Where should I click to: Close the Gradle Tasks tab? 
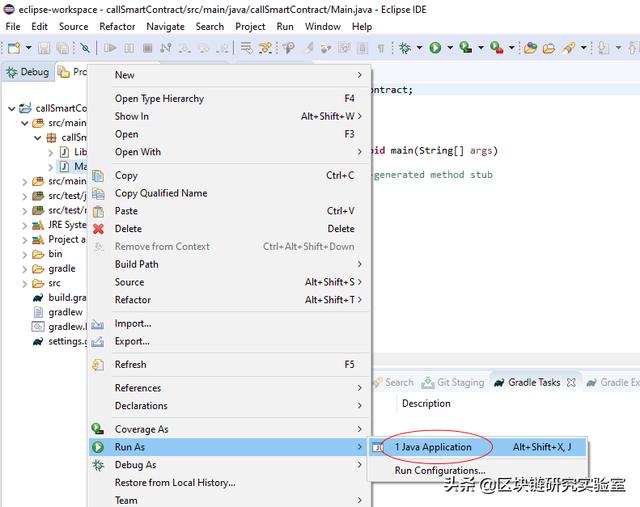(x=571, y=382)
